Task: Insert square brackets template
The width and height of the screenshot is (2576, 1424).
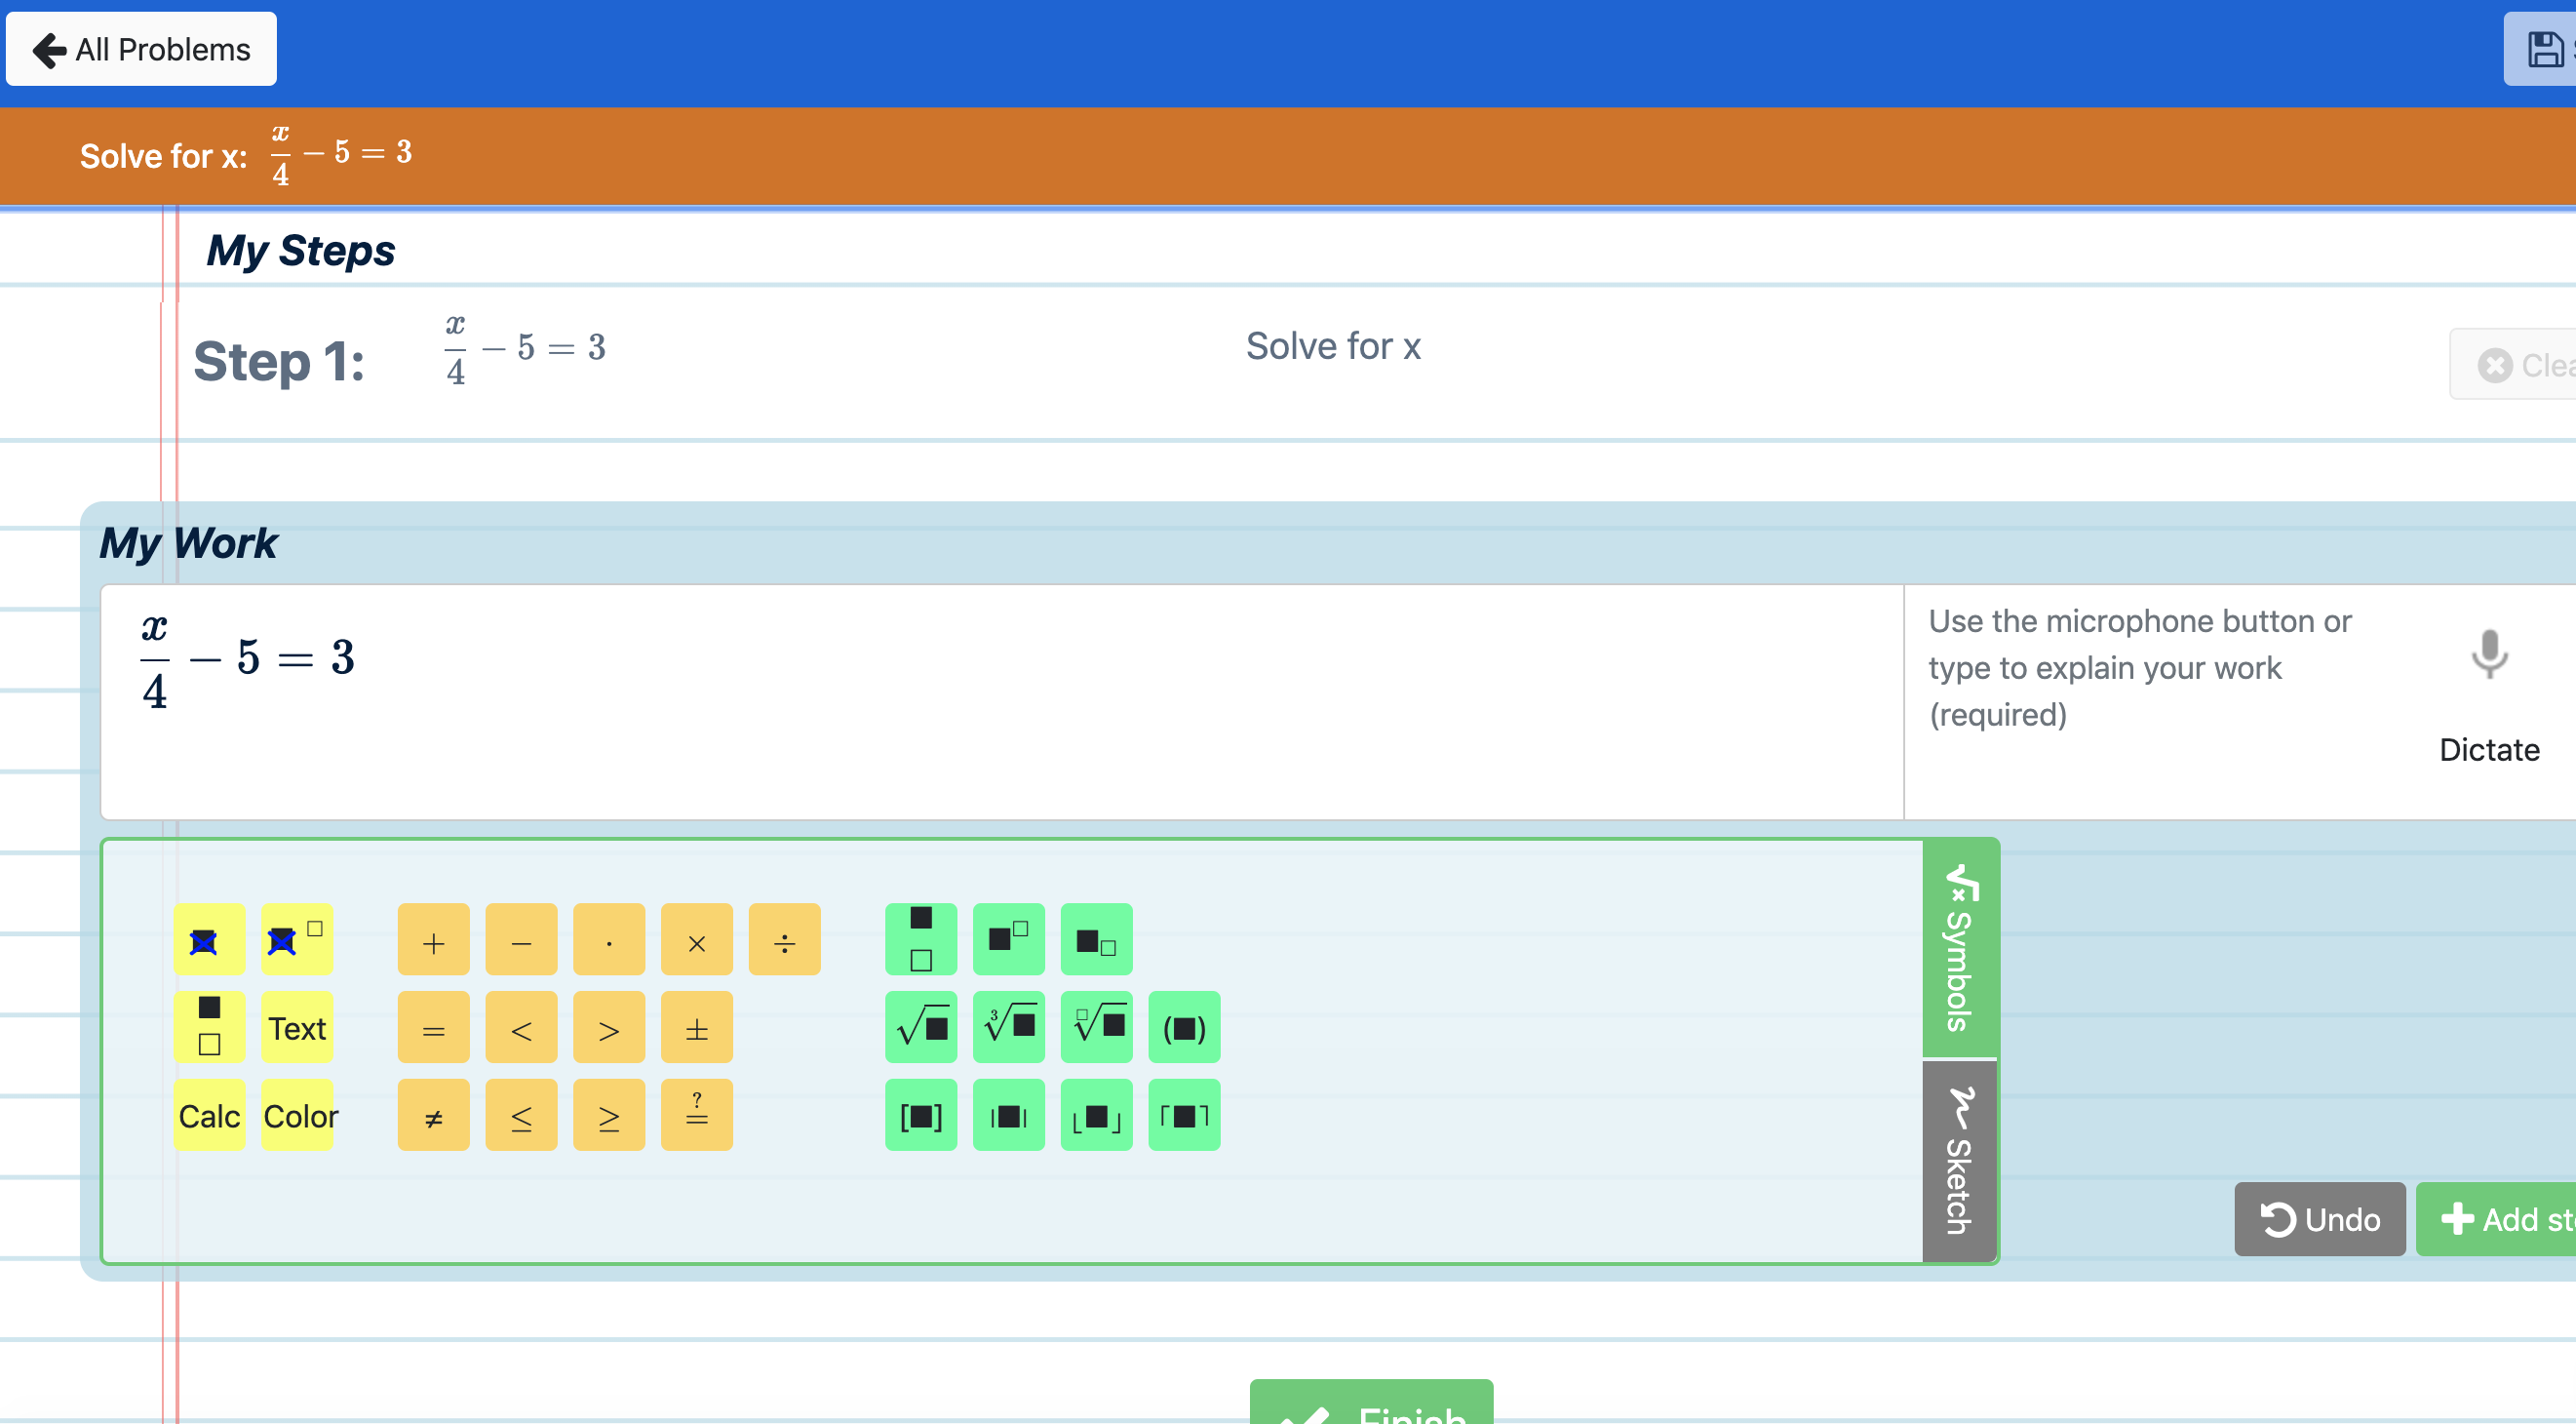Action: tap(920, 1115)
